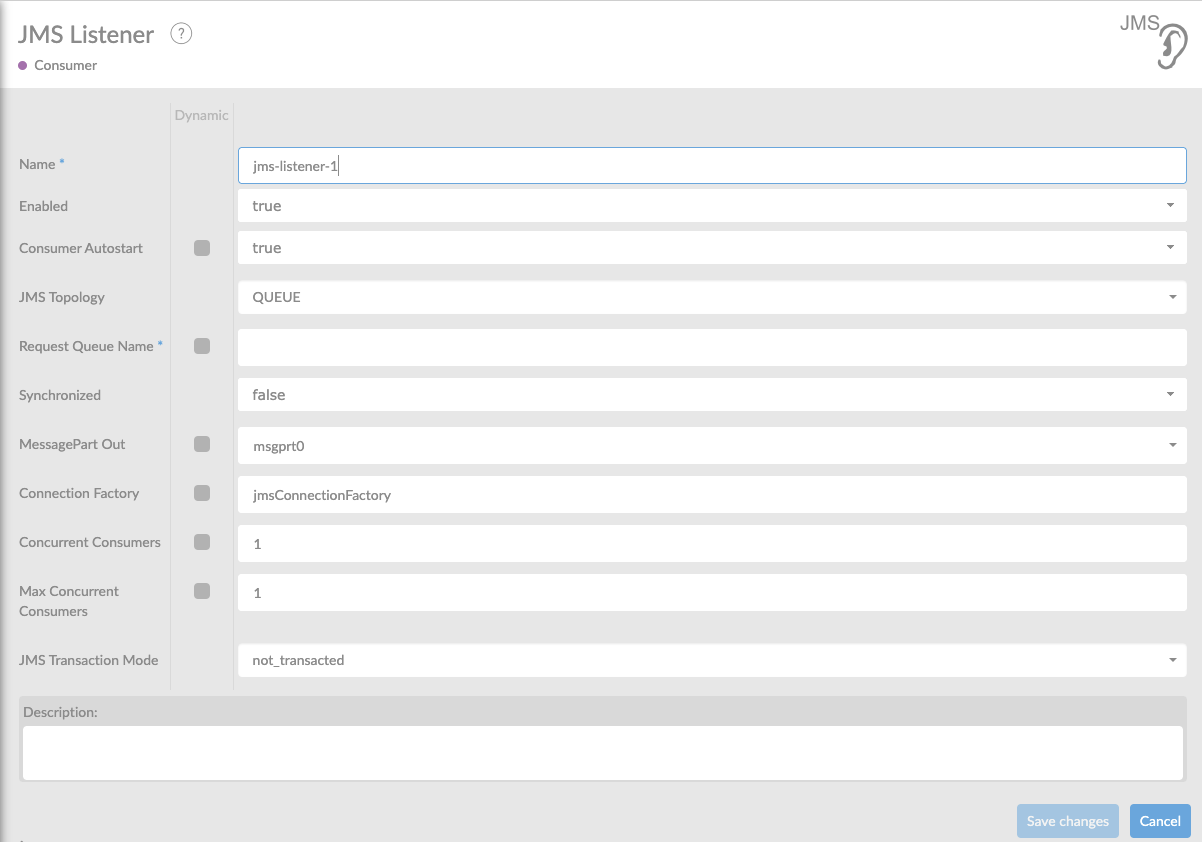1202x842 pixels.
Task: Expand the MessagePart Out dropdown
Action: [x=712, y=446]
